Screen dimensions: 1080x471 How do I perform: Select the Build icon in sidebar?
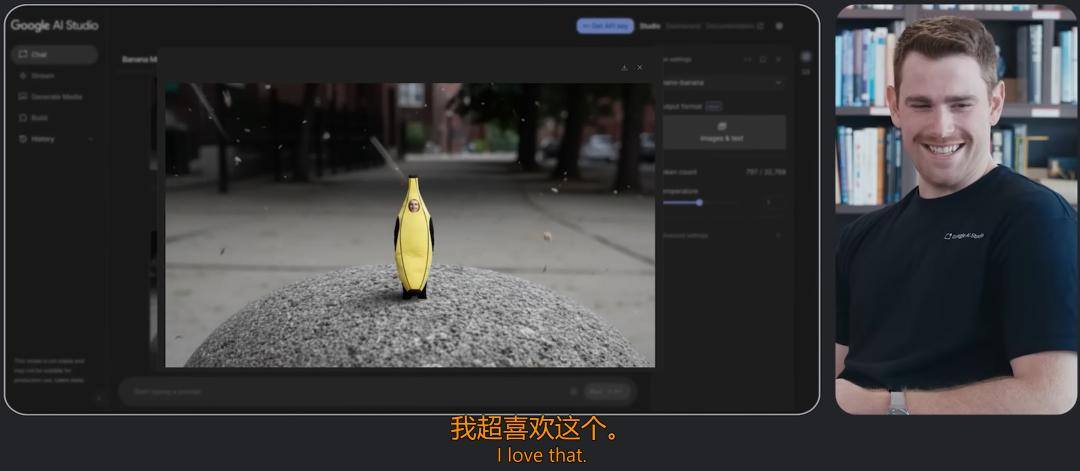pyautogui.click(x=23, y=118)
